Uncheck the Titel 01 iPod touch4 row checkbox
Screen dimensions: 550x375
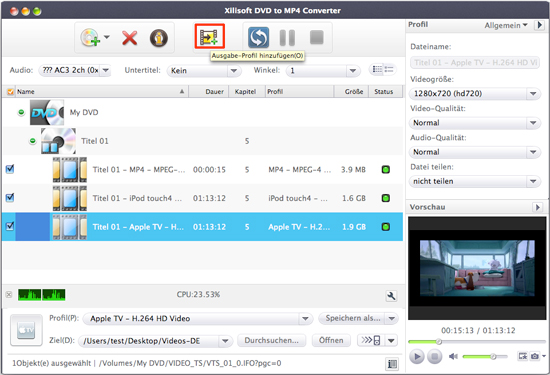tap(10, 197)
